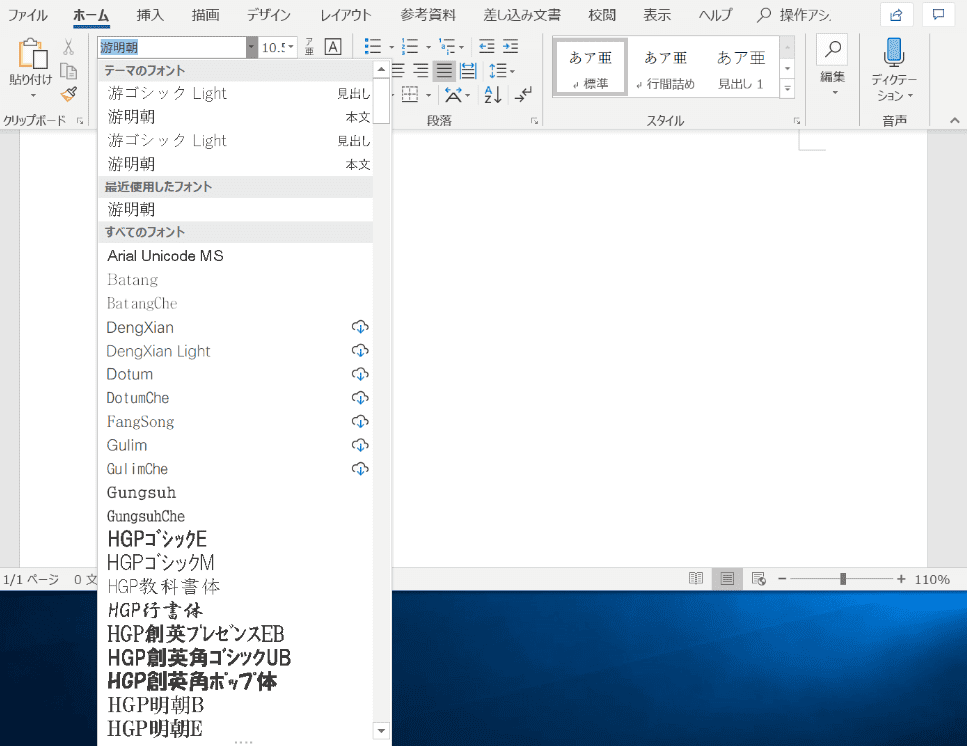Apply the 見出し 1 style
Image resolution: width=967 pixels, height=746 pixels.
pyautogui.click(x=741, y=67)
